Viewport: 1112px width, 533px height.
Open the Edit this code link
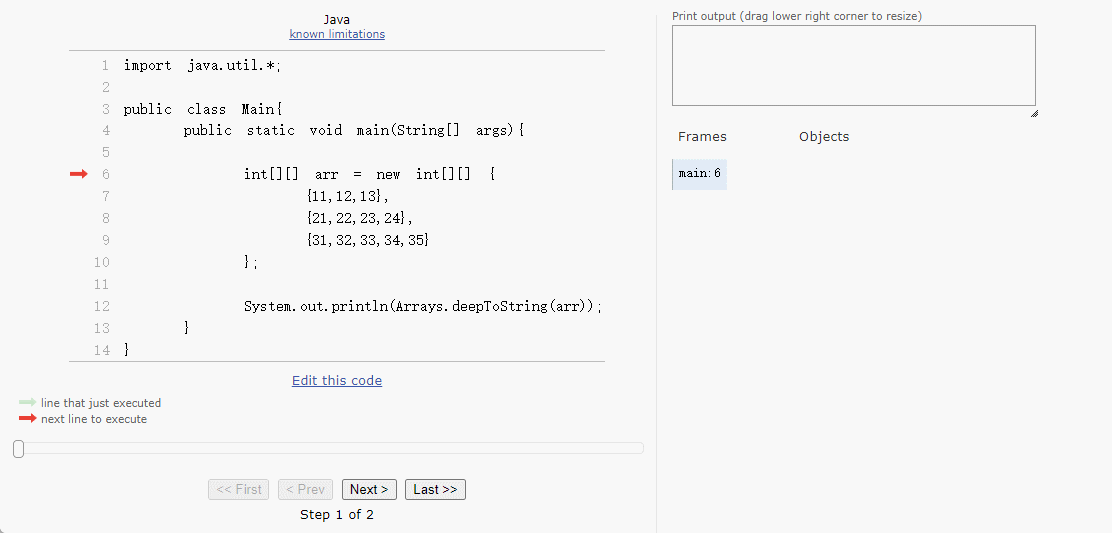coord(337,381)
